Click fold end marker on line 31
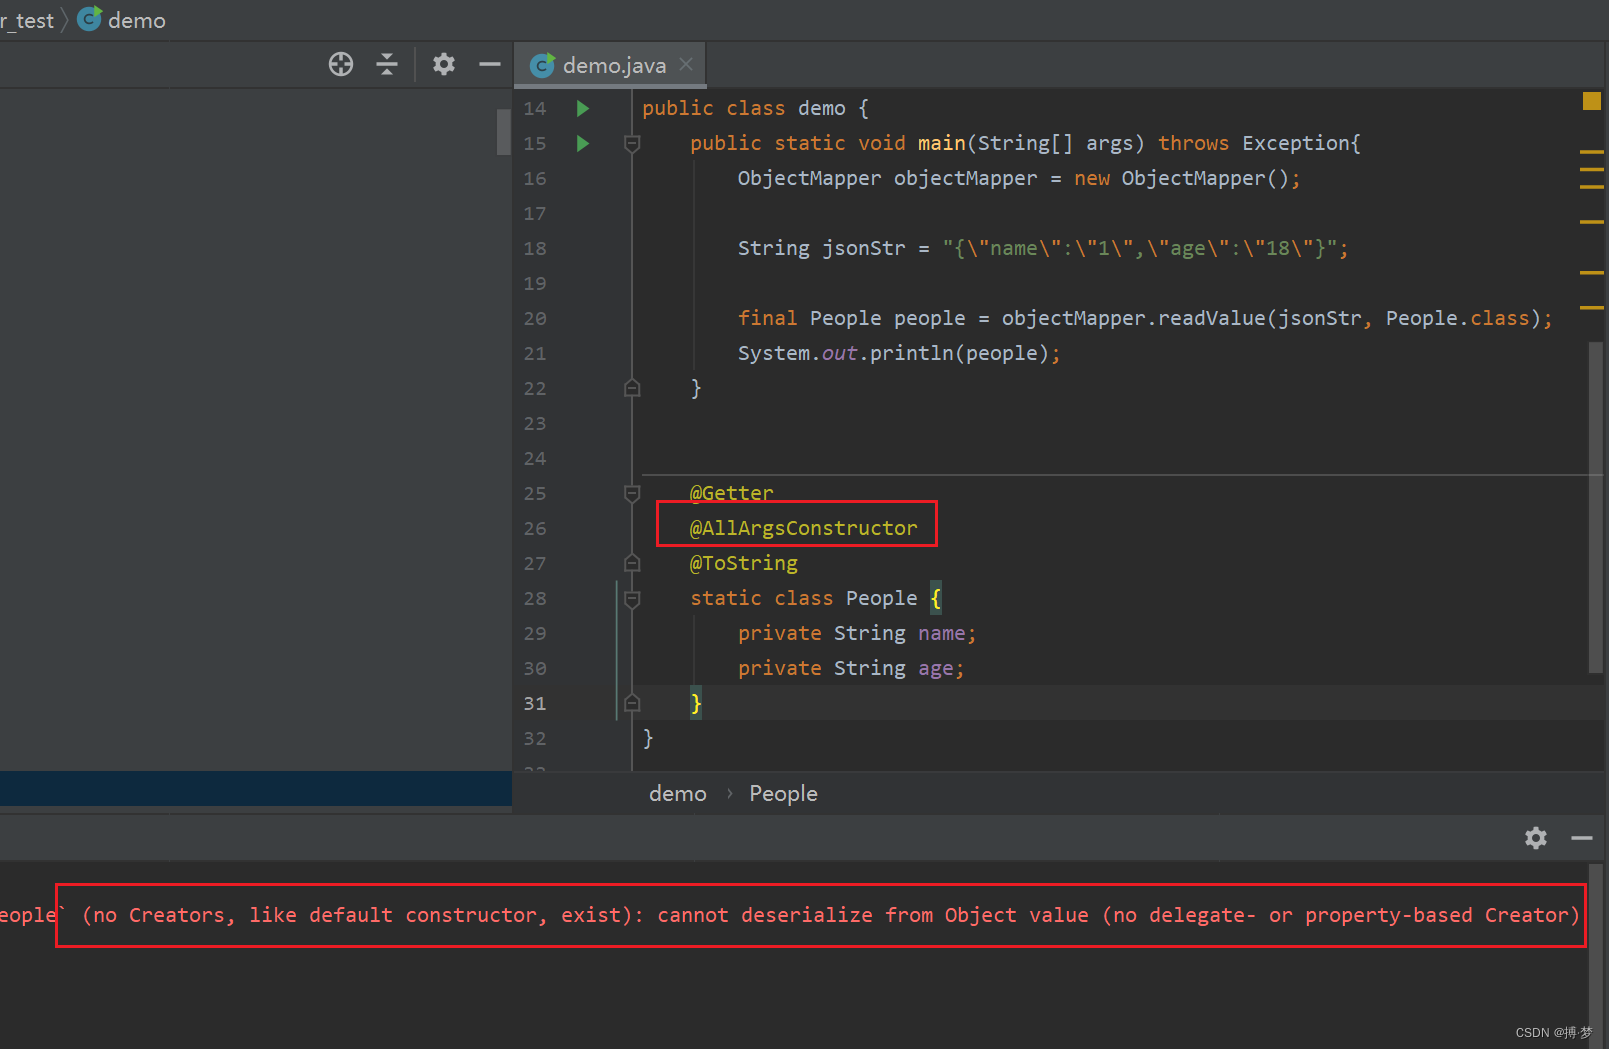The height and width of the screenshot is (1049, 1609). tap(632, 703)
